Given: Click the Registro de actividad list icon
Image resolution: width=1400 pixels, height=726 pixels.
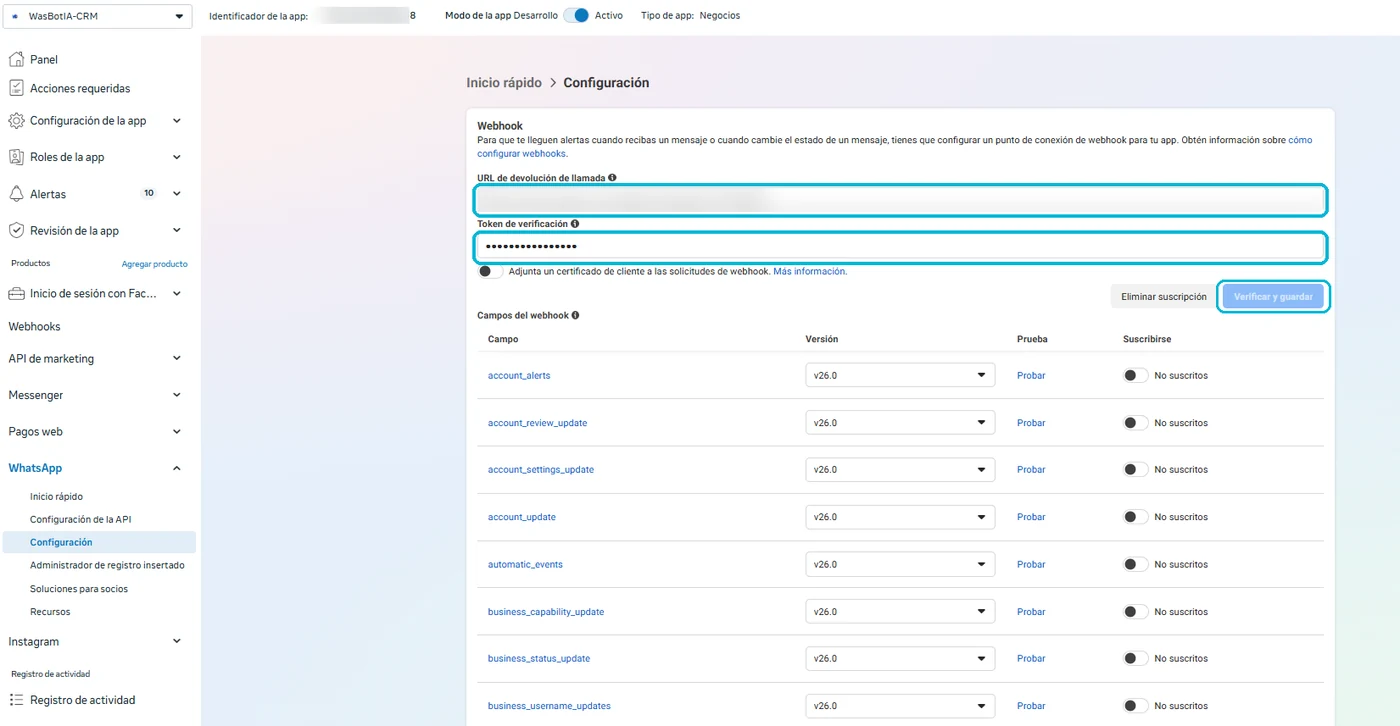Looking at the screenshot, I should 16,700.
